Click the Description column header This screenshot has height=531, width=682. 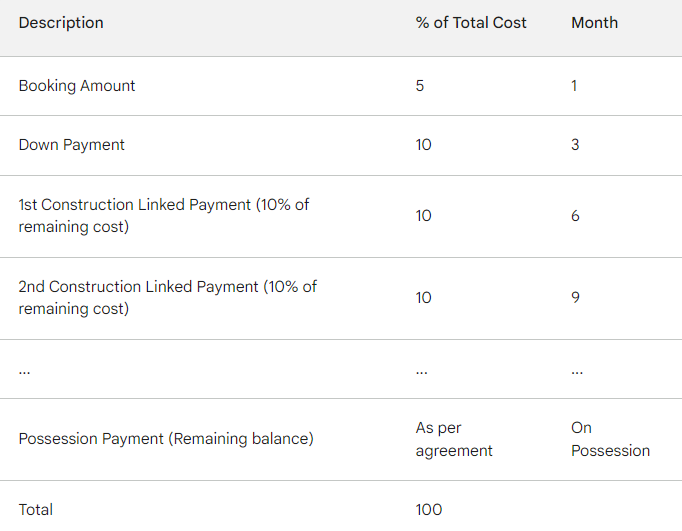61,23
